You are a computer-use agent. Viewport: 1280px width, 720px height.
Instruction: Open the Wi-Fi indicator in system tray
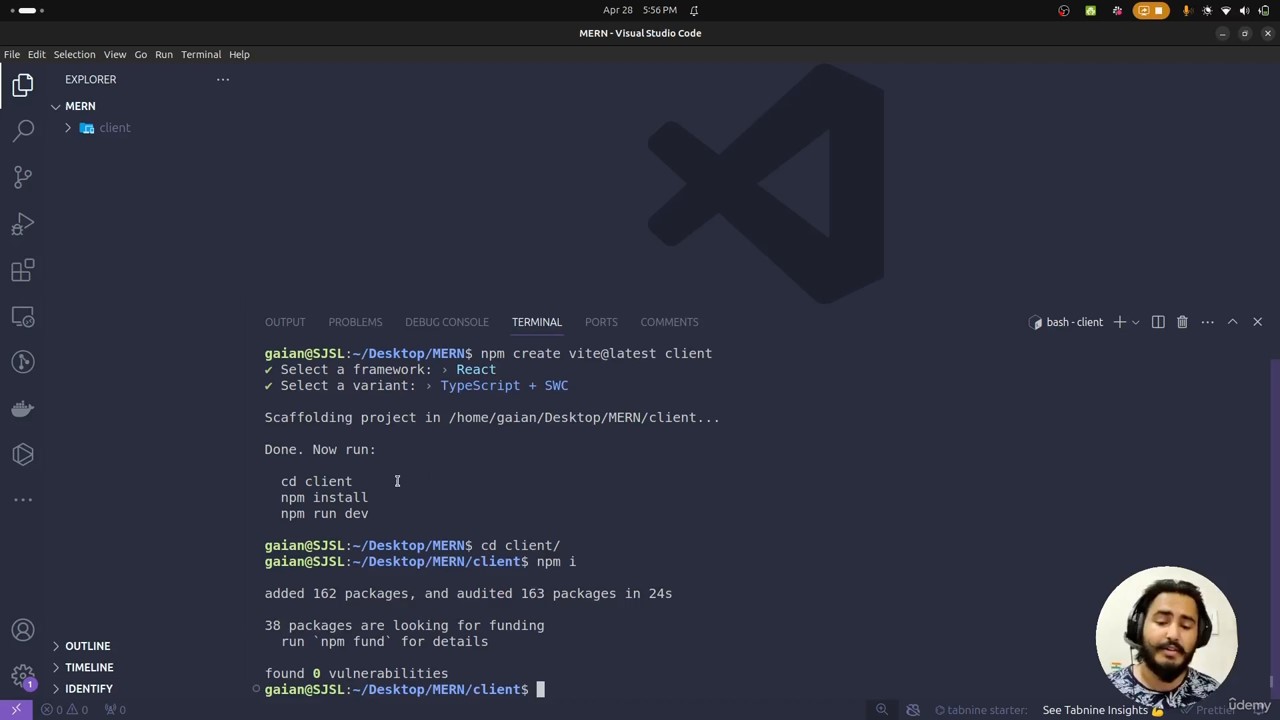(x=1226, y=10)
